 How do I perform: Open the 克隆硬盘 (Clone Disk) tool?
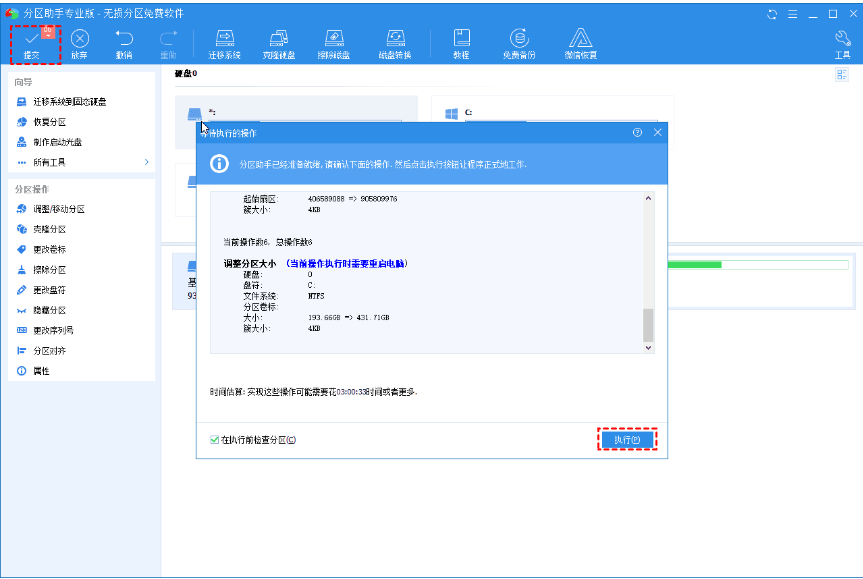click(x=279, y=43)
